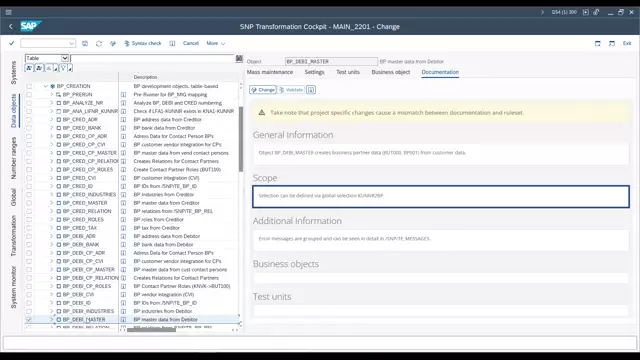Open the Number ranges side tab
Screen dimensions: 640x360
point(13,158)
